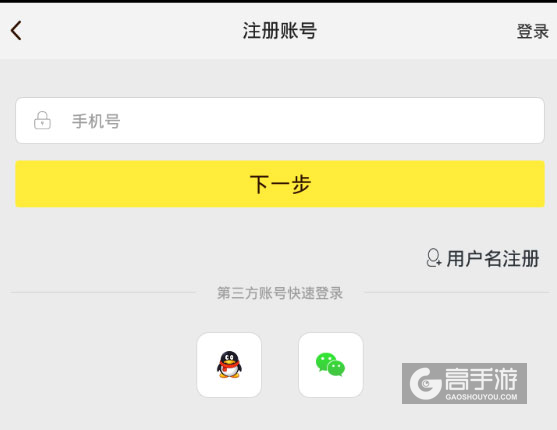Click the 高手游 watermark text
The height and width of the screenshot is (430, 557).
coord(481,379)
